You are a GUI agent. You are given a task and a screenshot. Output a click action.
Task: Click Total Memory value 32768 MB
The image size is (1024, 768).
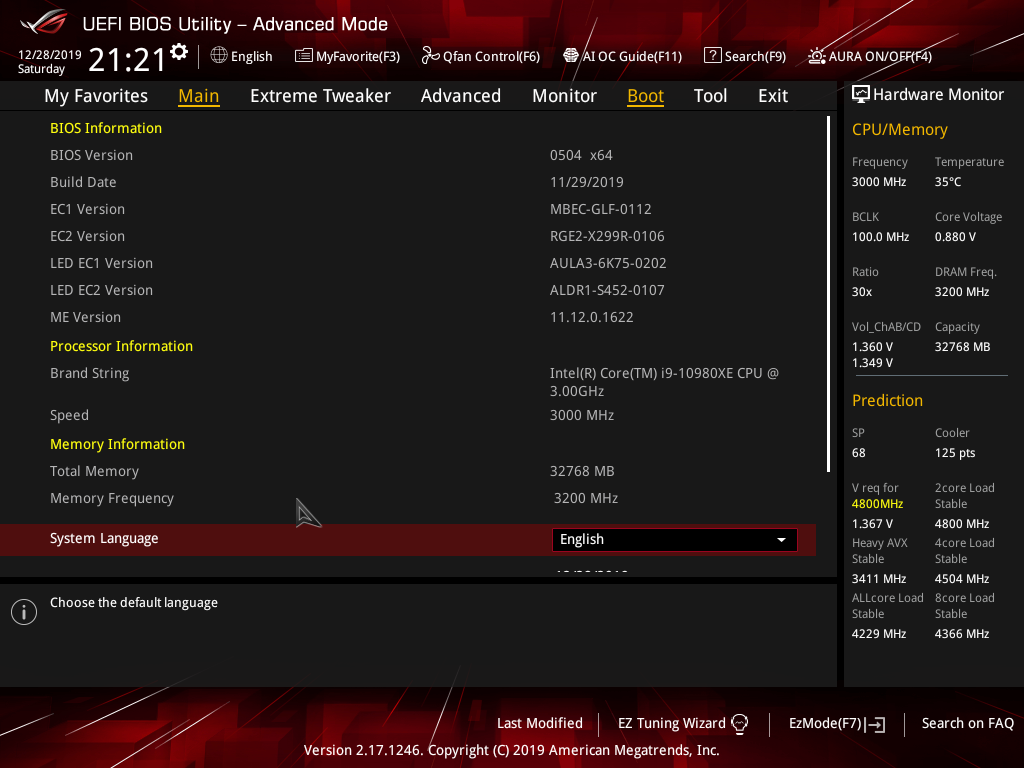pyautogui.click(x=582, y=472)
